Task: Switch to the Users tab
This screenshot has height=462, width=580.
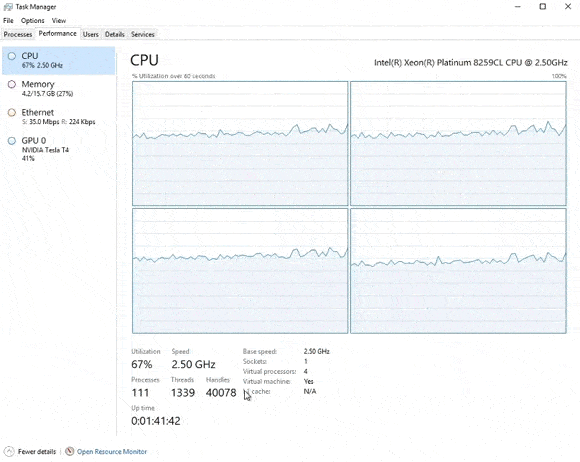Action: [x=91, y=34]
